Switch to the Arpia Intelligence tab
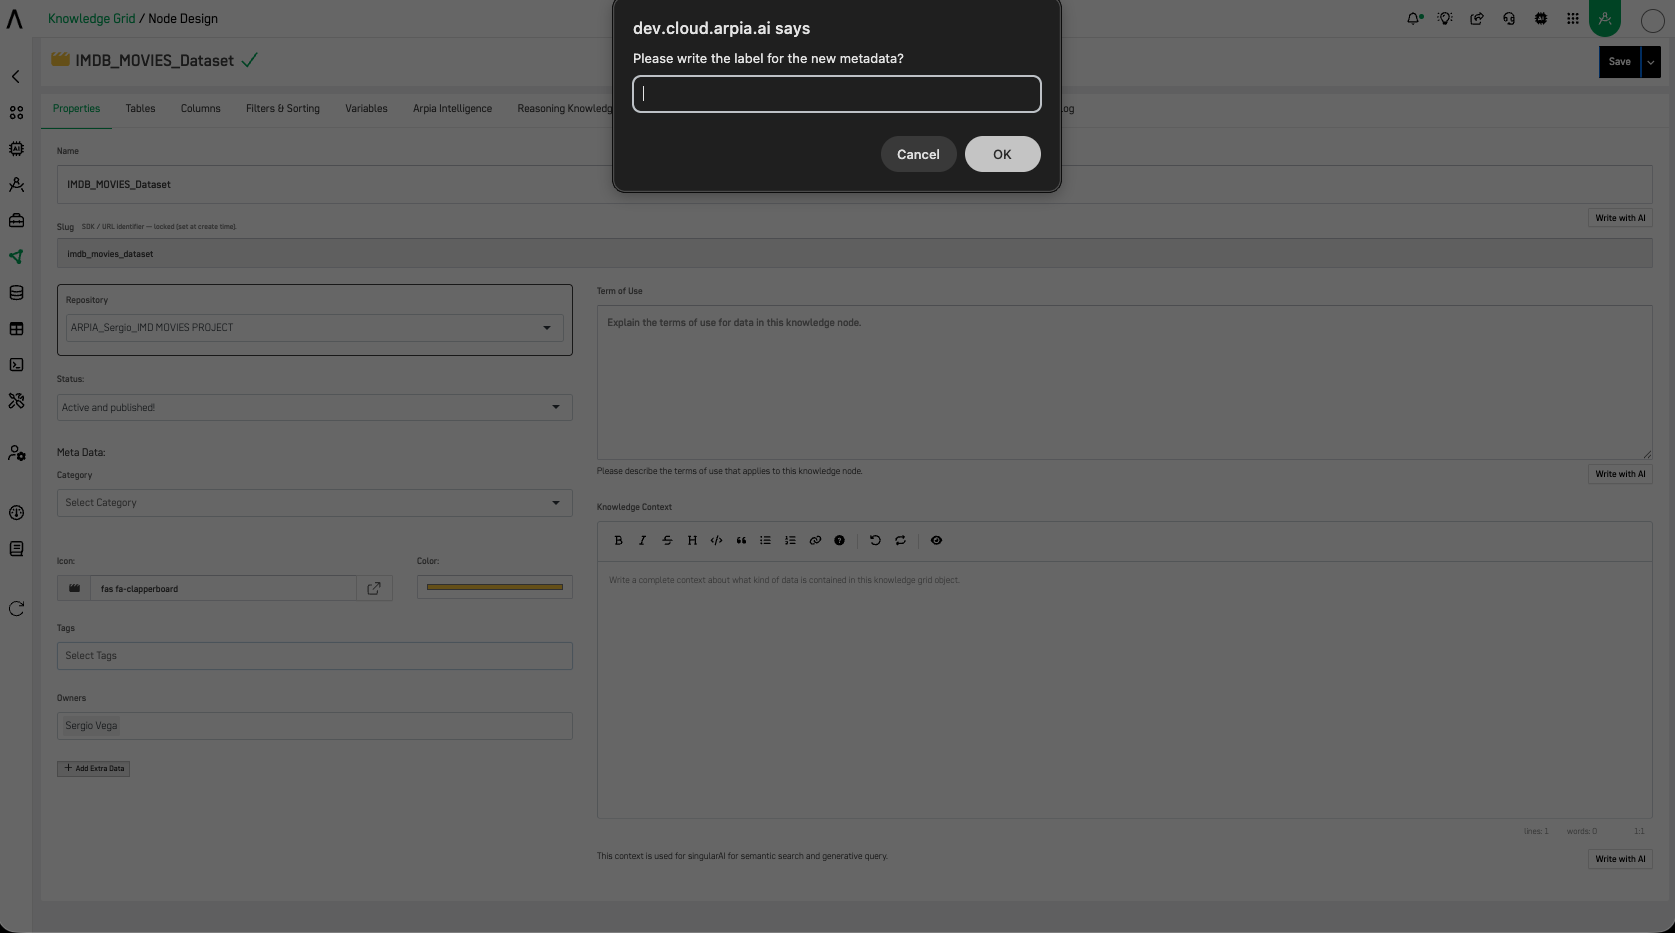Viewport: 1675px width, 933px height. point(452,109)
